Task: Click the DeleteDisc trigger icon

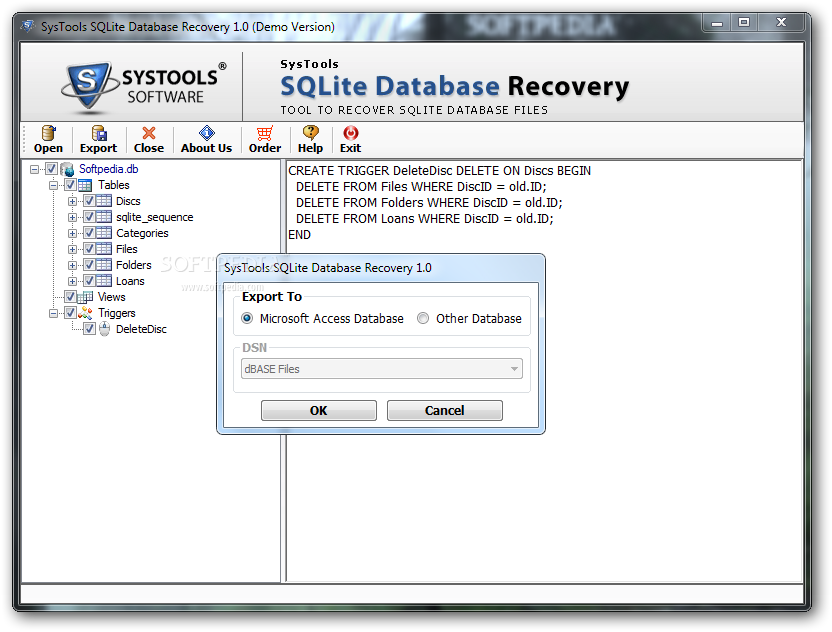Action: [x=105, y=329]
